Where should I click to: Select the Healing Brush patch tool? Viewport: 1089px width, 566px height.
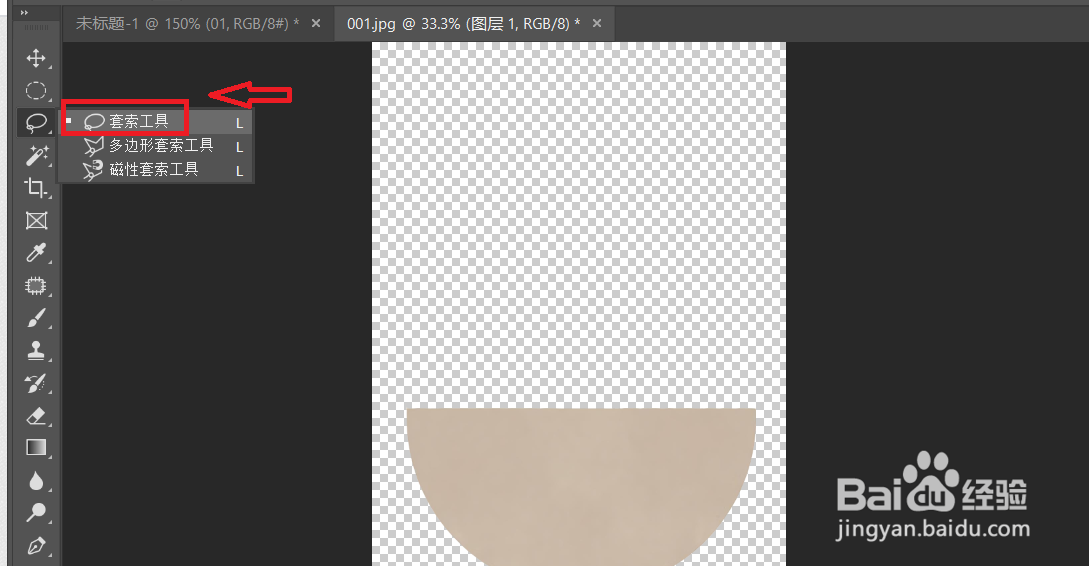coord(36,285)
